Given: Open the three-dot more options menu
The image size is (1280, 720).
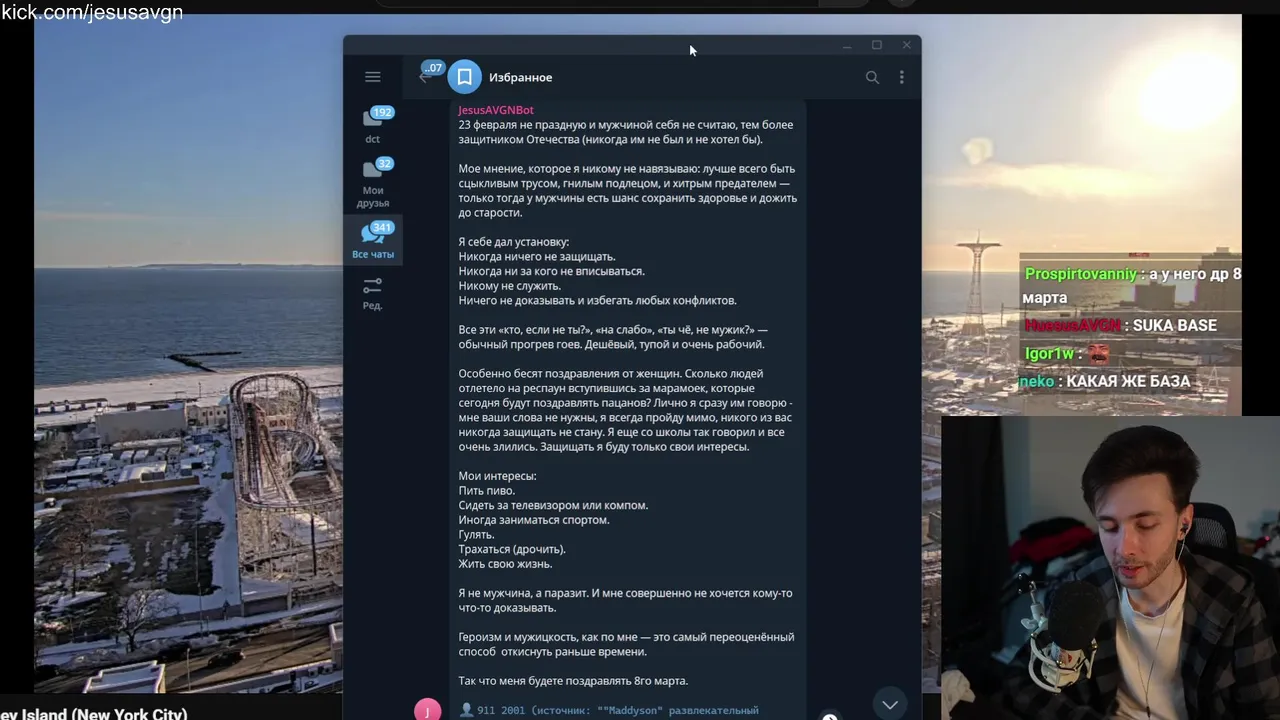Looking at the screenshot, I should (901, 77).
